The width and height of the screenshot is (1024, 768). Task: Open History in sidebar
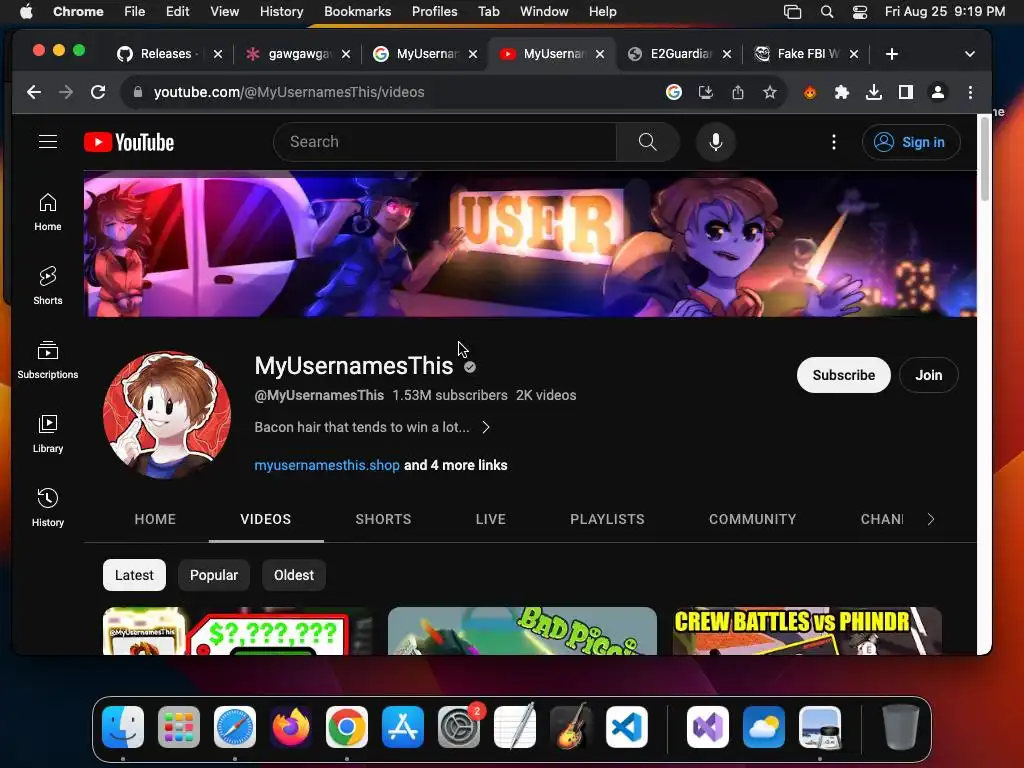48,508
